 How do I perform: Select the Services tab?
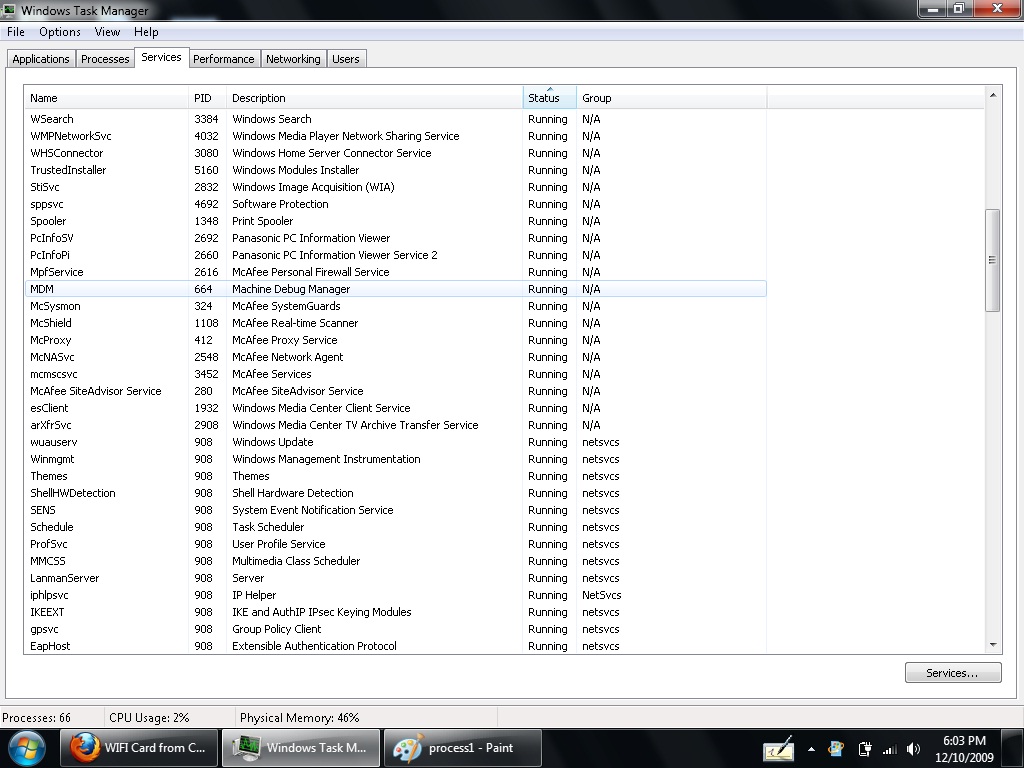(x=161, y=57)
